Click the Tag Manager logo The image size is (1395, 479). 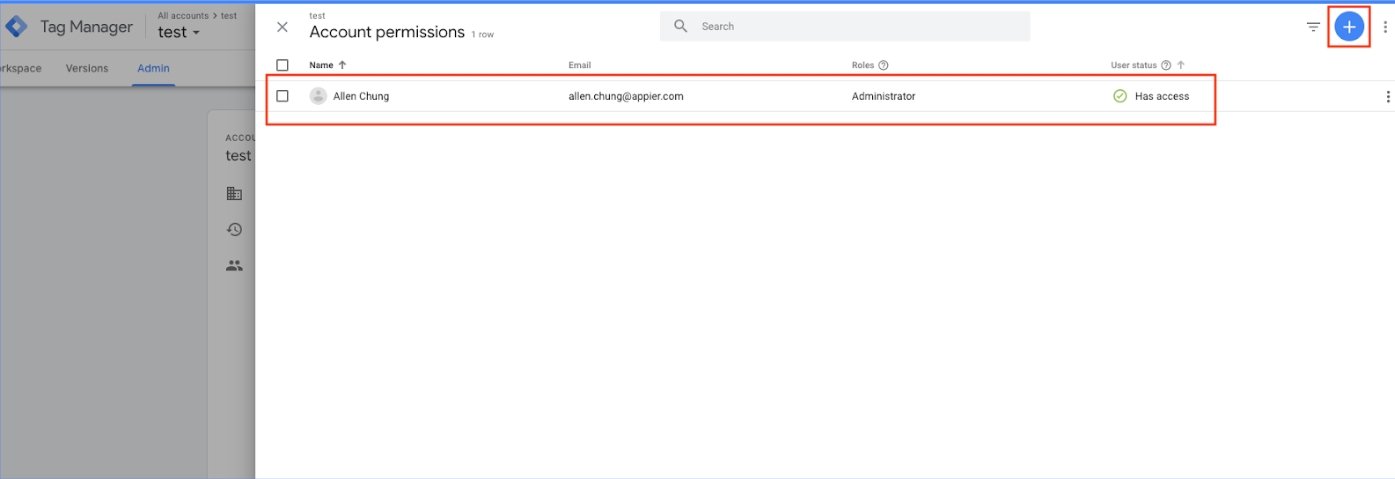[16, 27]
